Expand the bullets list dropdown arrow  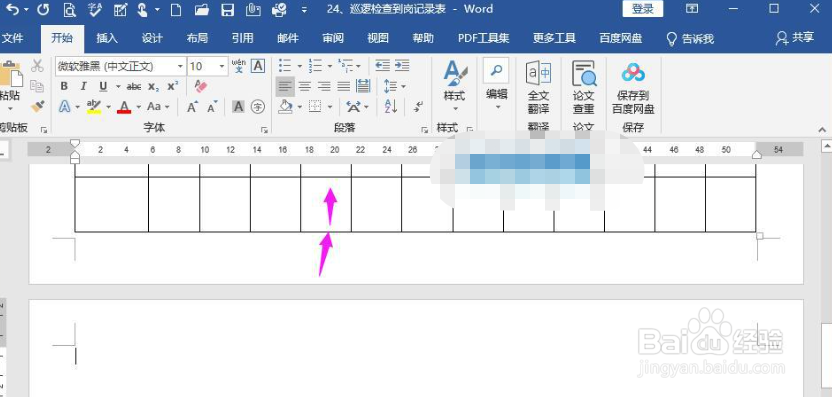[299, 66]
